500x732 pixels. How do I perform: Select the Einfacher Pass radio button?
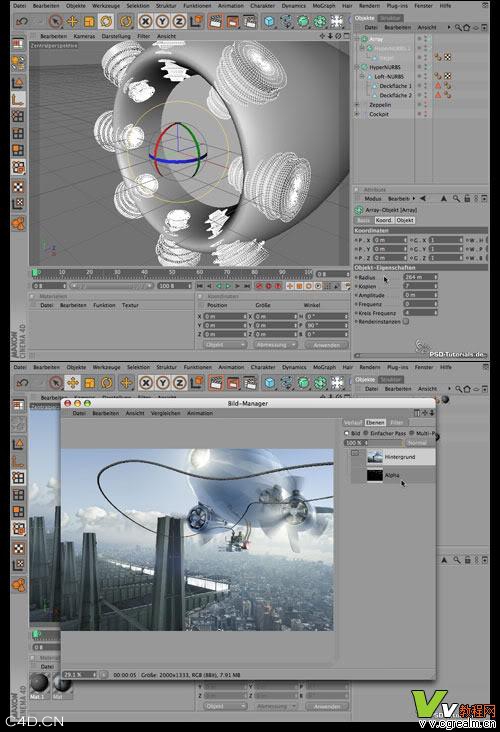tap(366, 433)
